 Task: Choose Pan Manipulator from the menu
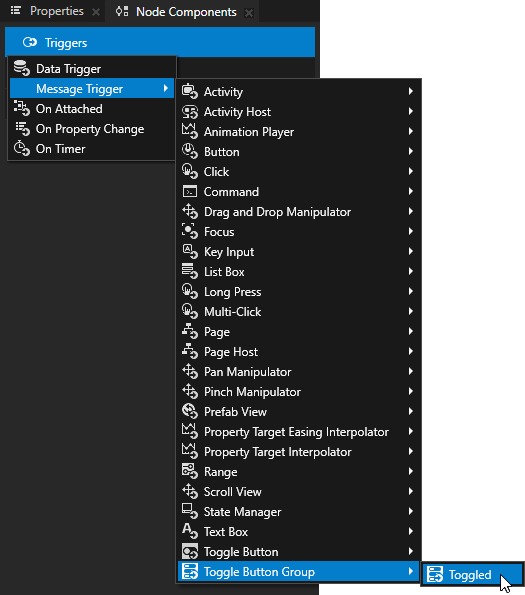[299, 371]
